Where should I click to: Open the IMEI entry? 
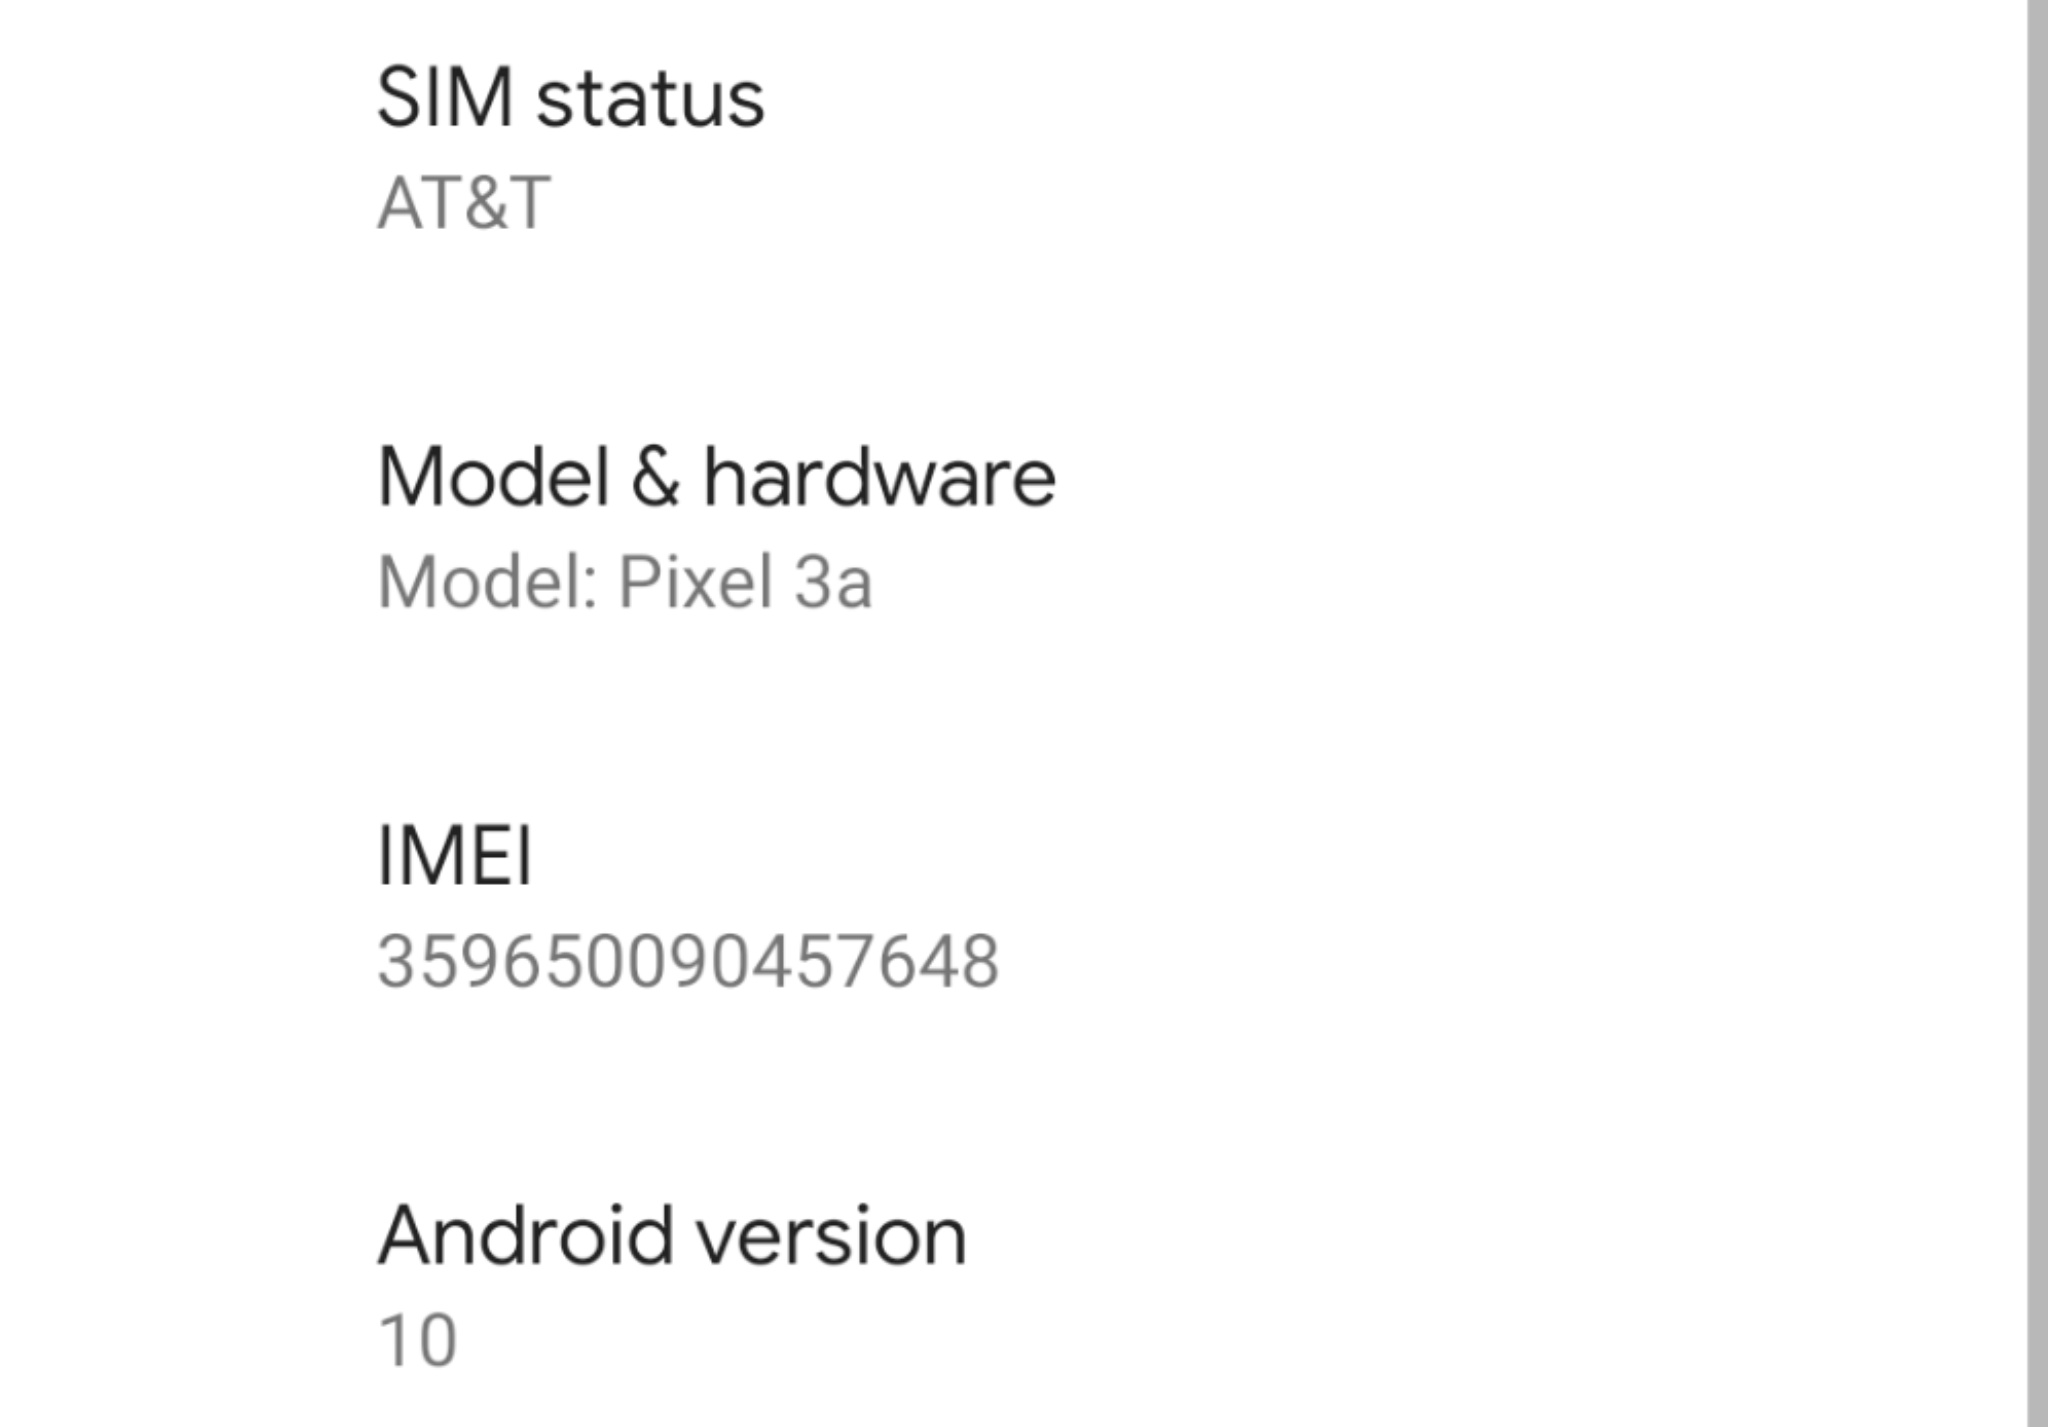click(x=454, y=855)
